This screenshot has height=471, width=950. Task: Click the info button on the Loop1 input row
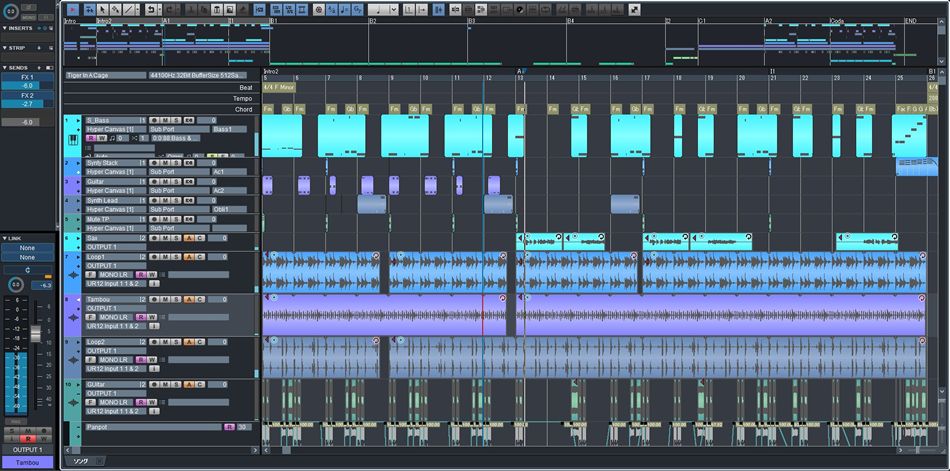154,284
